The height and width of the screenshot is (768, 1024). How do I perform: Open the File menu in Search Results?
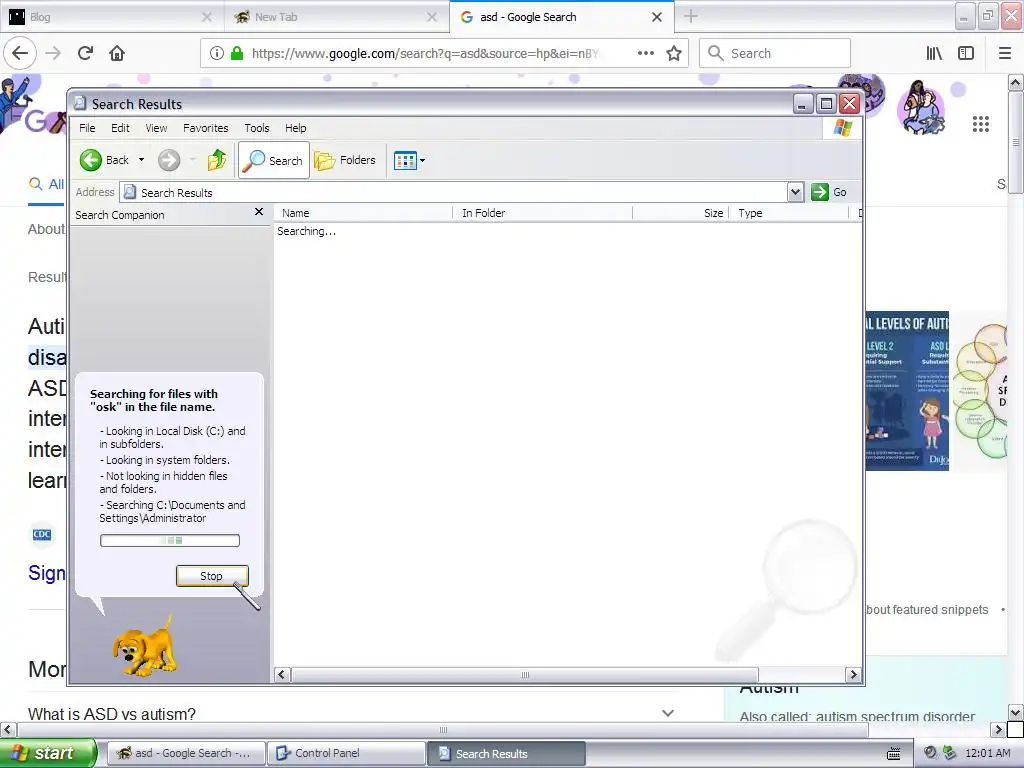tap(87, 128)
